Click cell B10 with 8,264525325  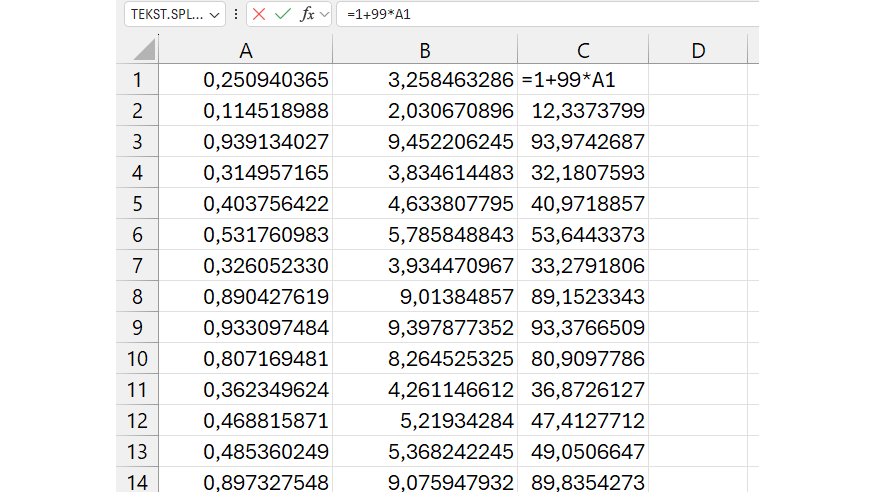[x=425, y=358]
